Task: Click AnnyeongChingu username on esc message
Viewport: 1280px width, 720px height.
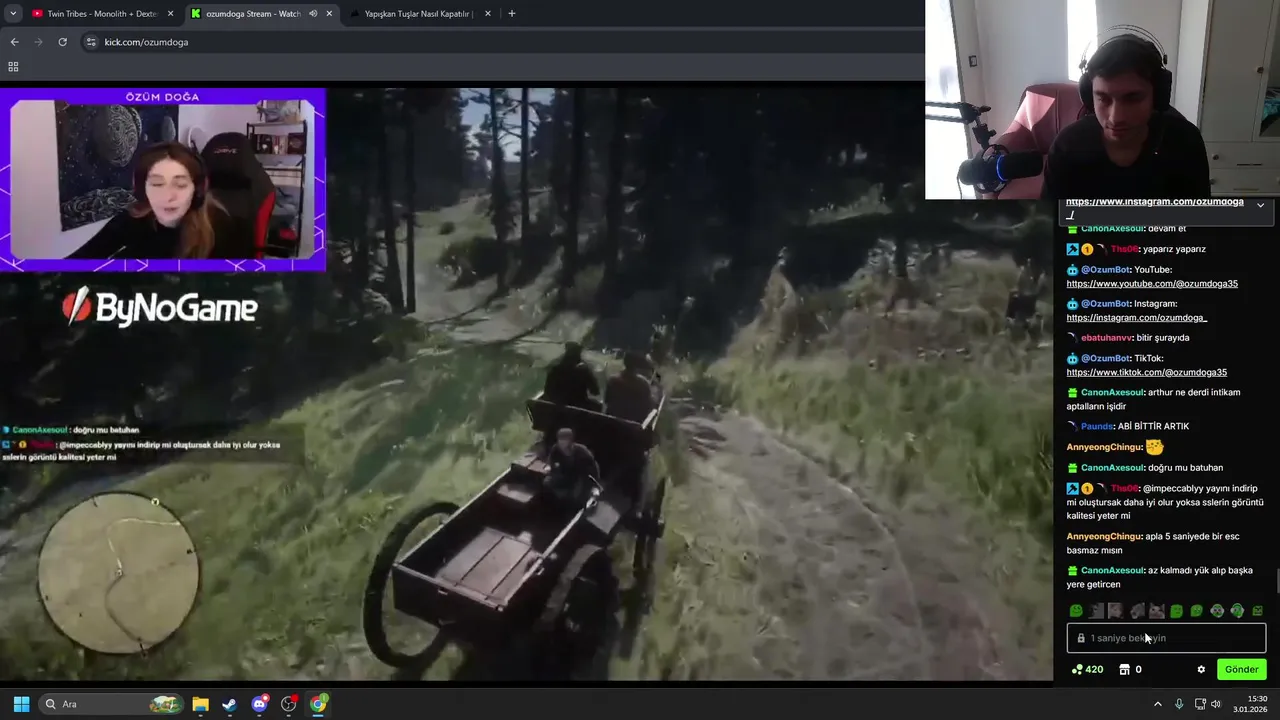Action: point(1104,537)
